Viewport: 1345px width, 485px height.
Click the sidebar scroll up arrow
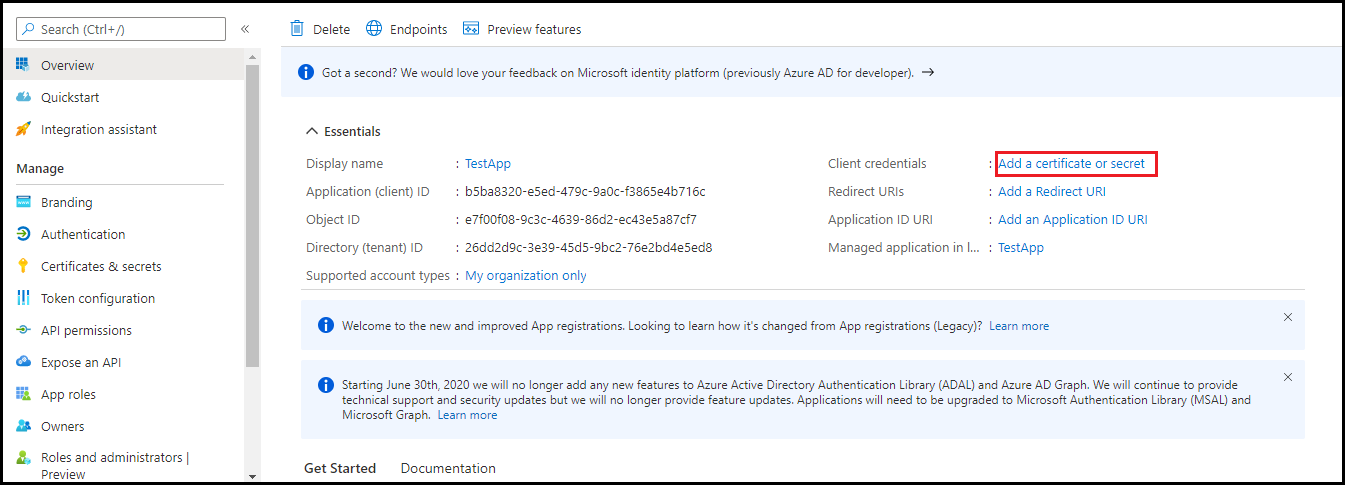click(x=252, y=56)
